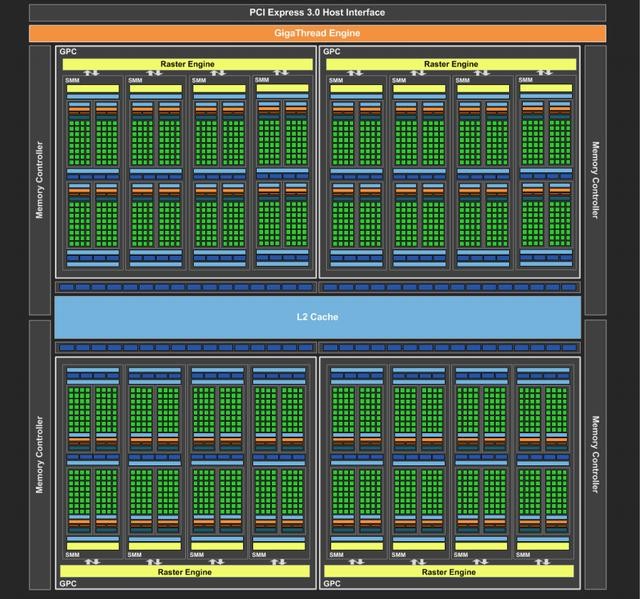Select the Raster Engine bar in bottom-right GPC

point(449,572)
